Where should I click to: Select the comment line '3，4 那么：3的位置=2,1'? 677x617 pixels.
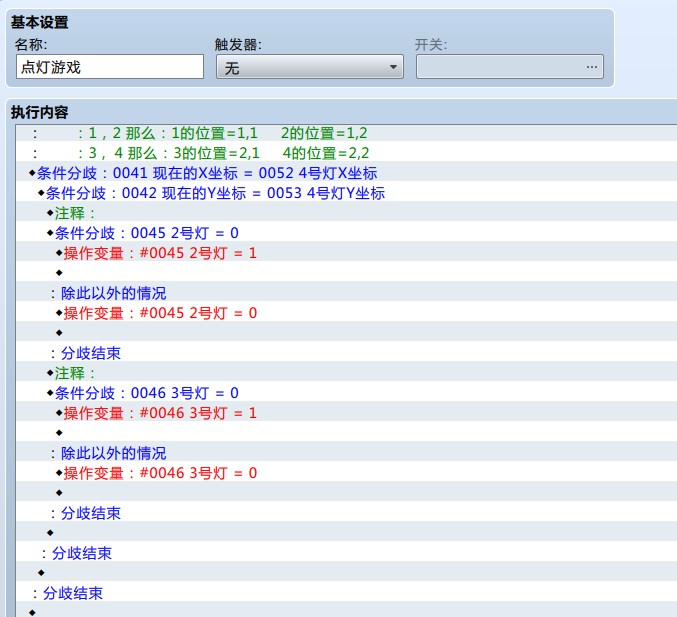pyautogui.click(x=346, y=153)
